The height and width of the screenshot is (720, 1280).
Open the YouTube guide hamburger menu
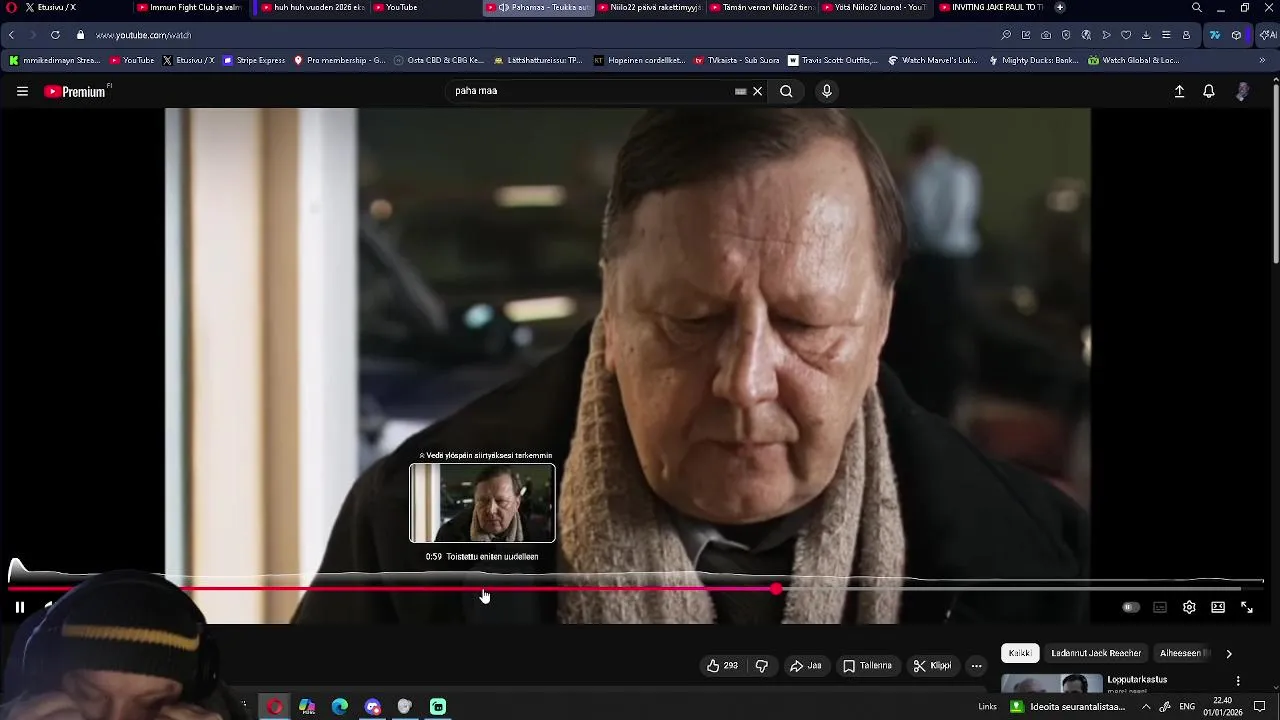pyautogui.click(x=22, y=91)
